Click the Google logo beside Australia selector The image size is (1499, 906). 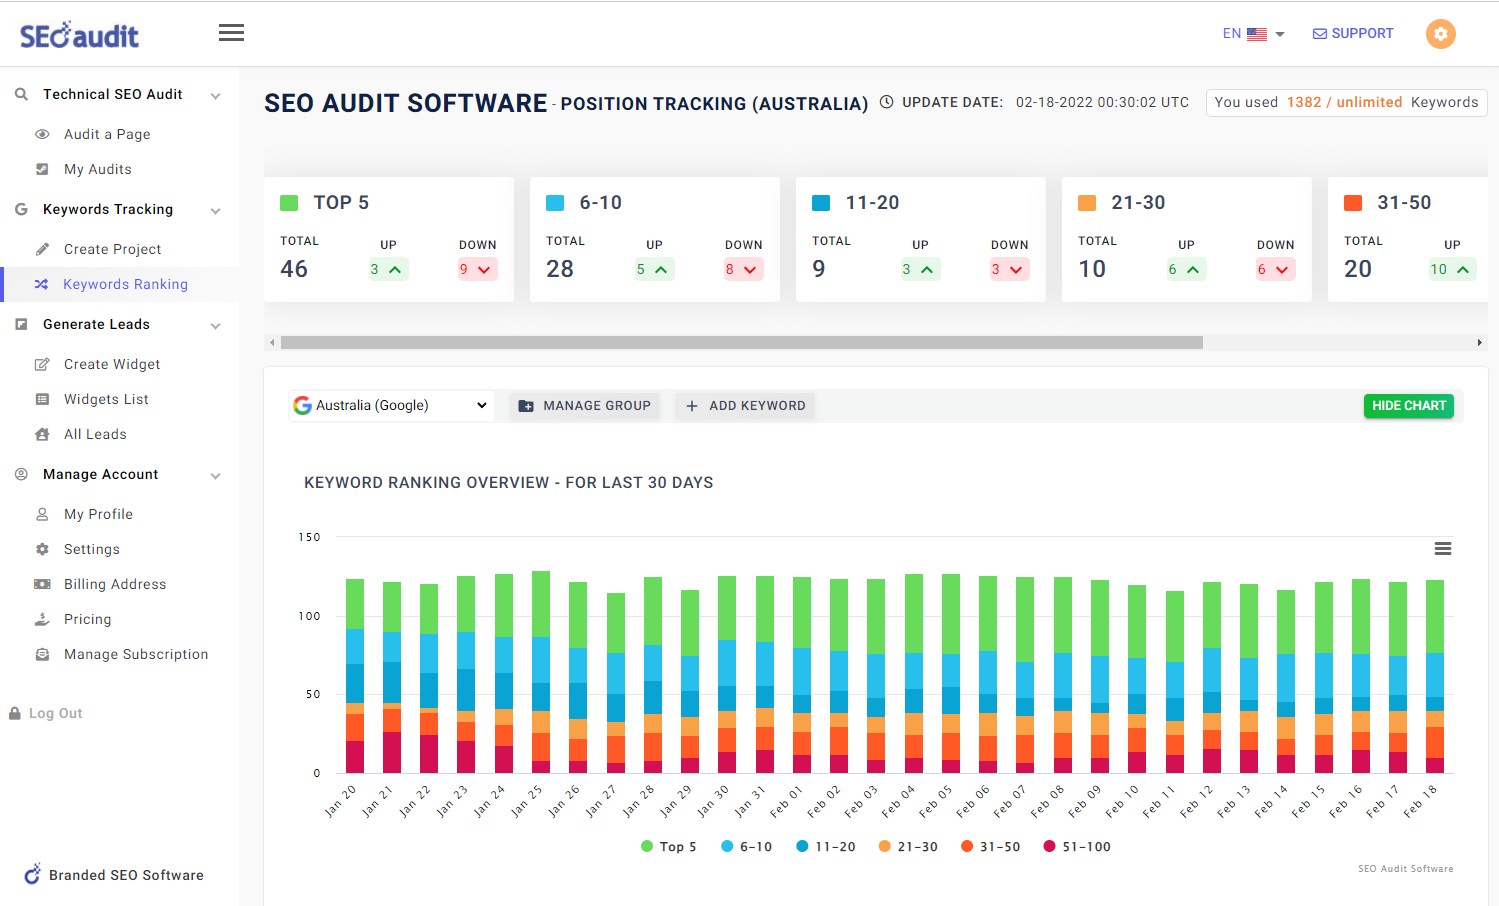pos(302,405)
